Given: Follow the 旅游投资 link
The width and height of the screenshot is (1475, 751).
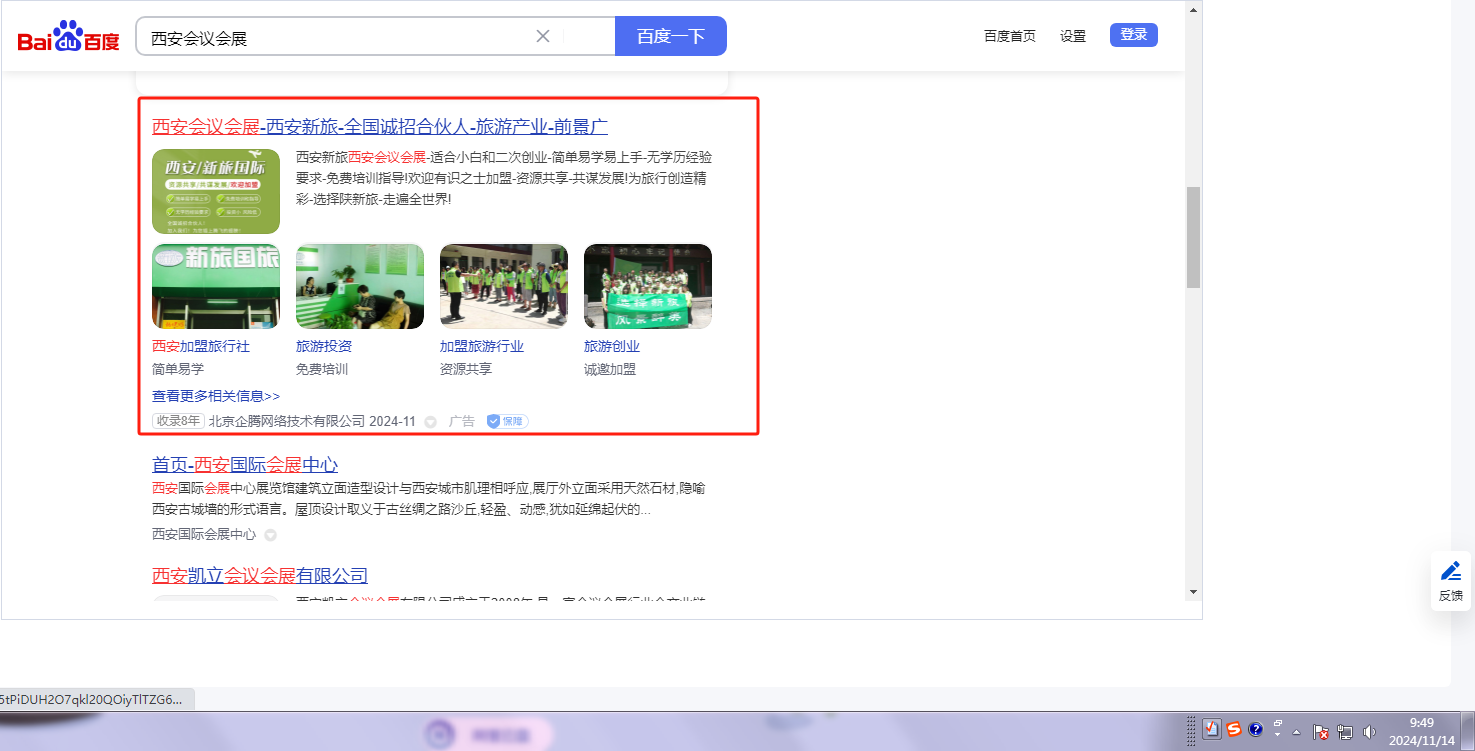Looking at the screenshot, I should [x=324, y=346].
